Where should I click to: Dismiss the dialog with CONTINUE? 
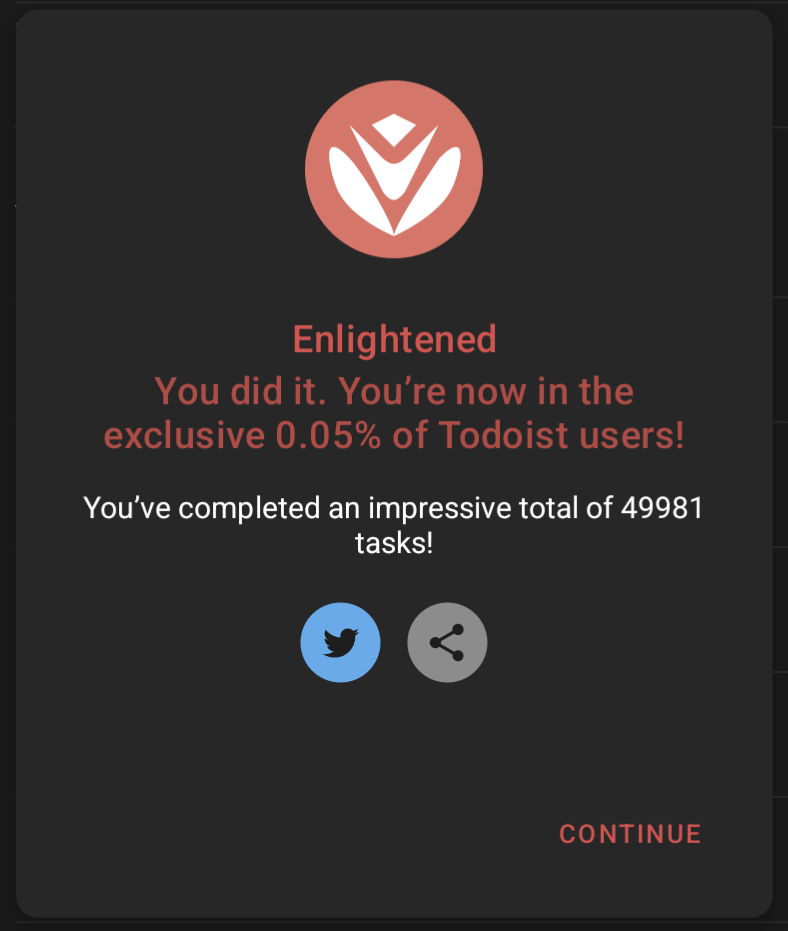click(x=630, y=834)
